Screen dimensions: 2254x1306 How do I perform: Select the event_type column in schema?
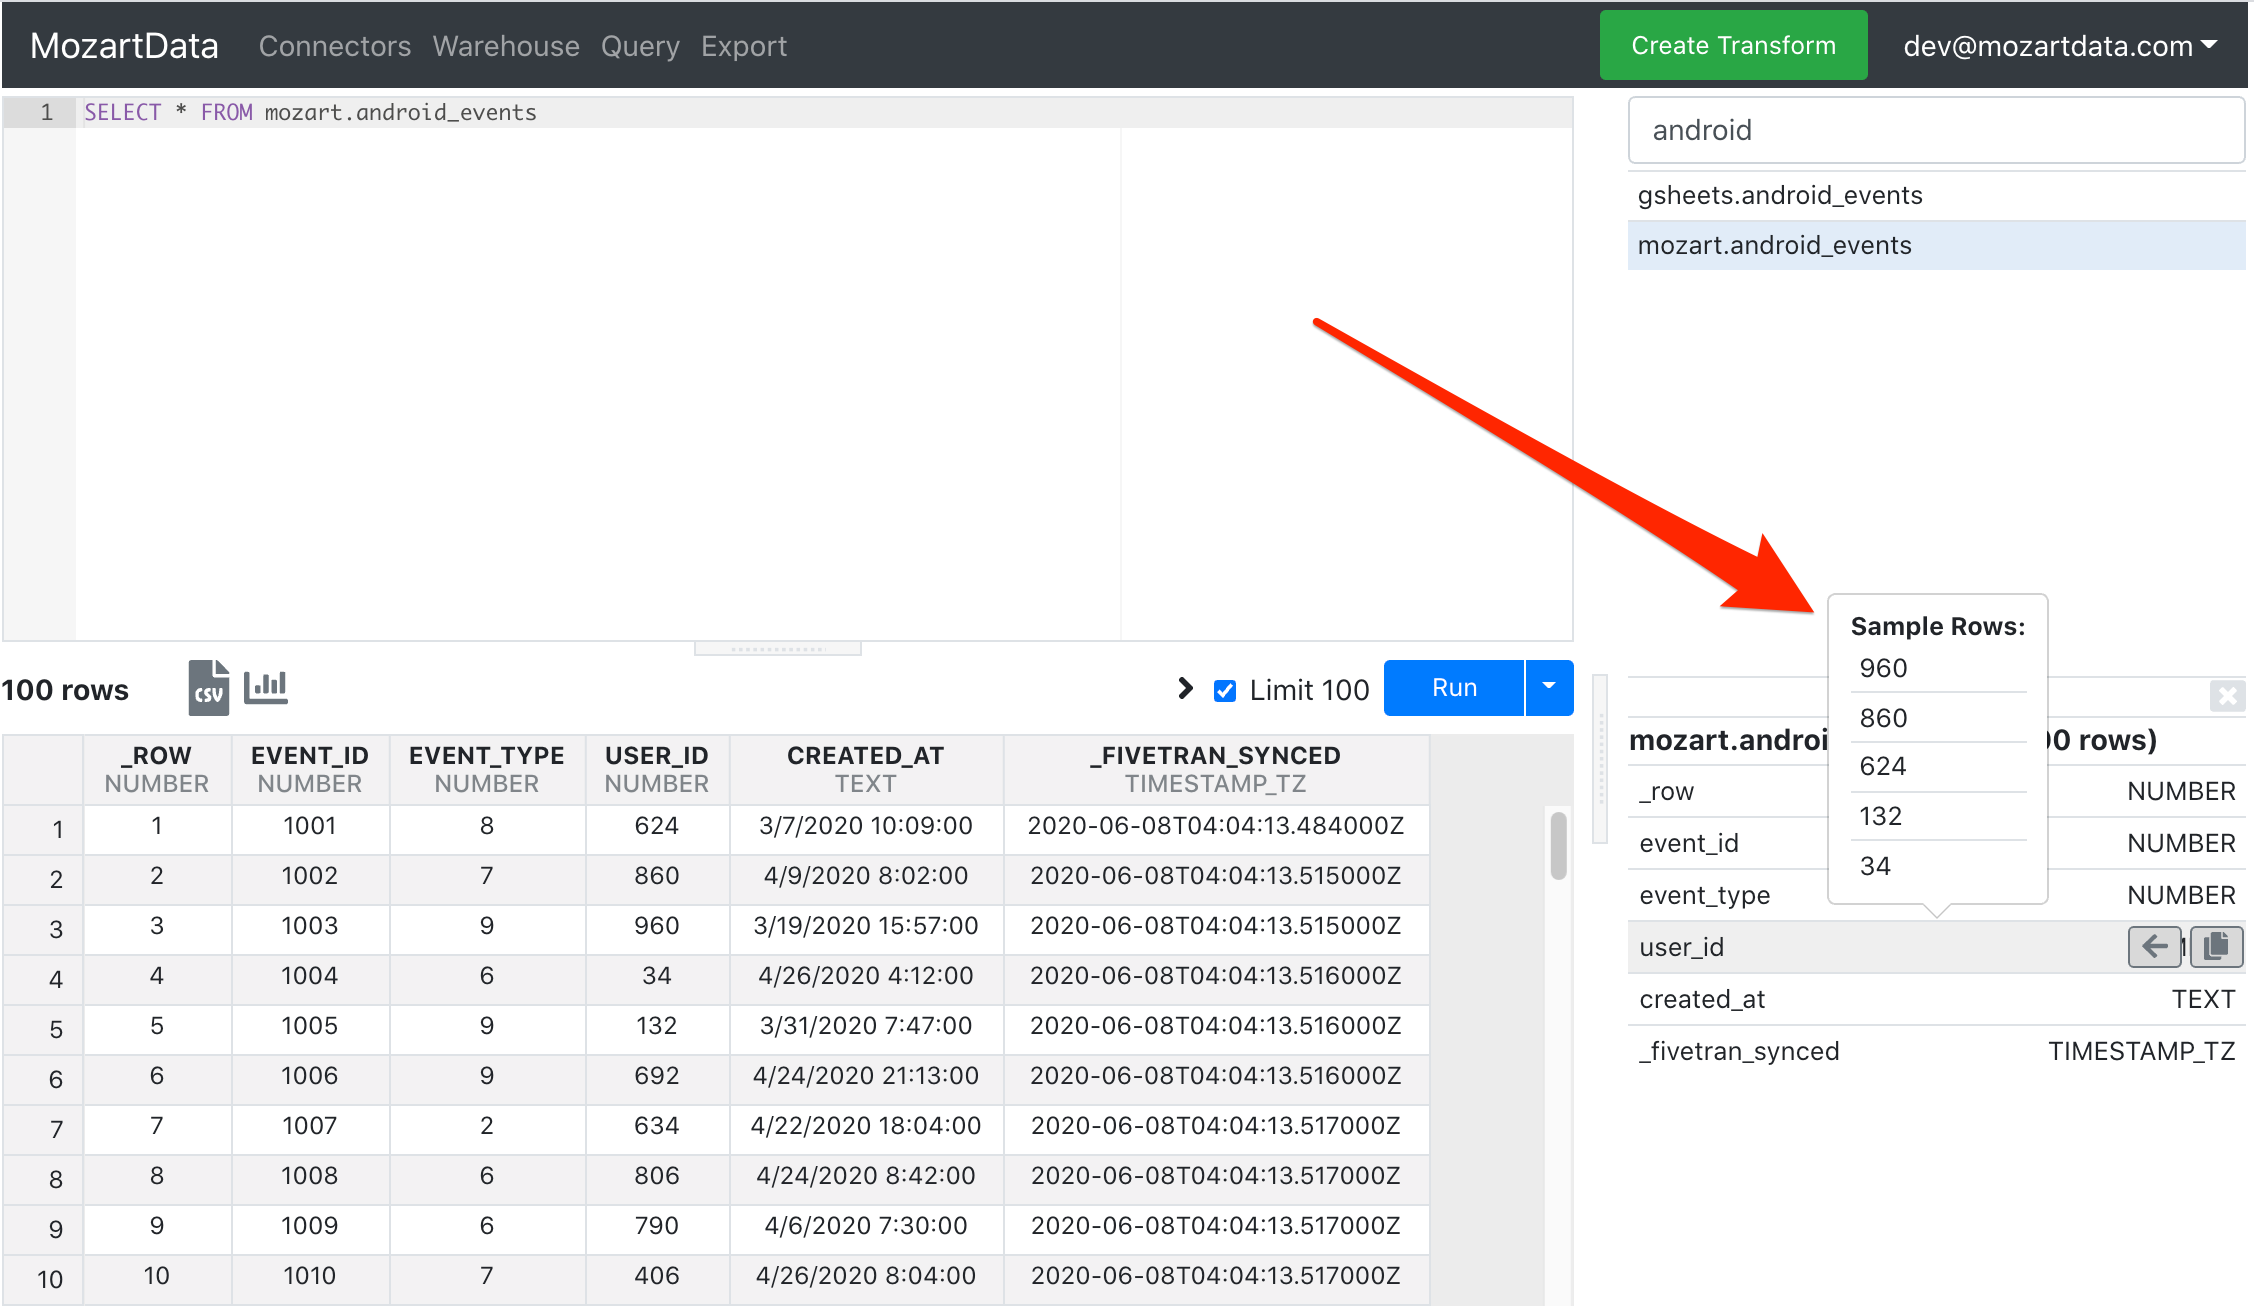coord(1936,895)
